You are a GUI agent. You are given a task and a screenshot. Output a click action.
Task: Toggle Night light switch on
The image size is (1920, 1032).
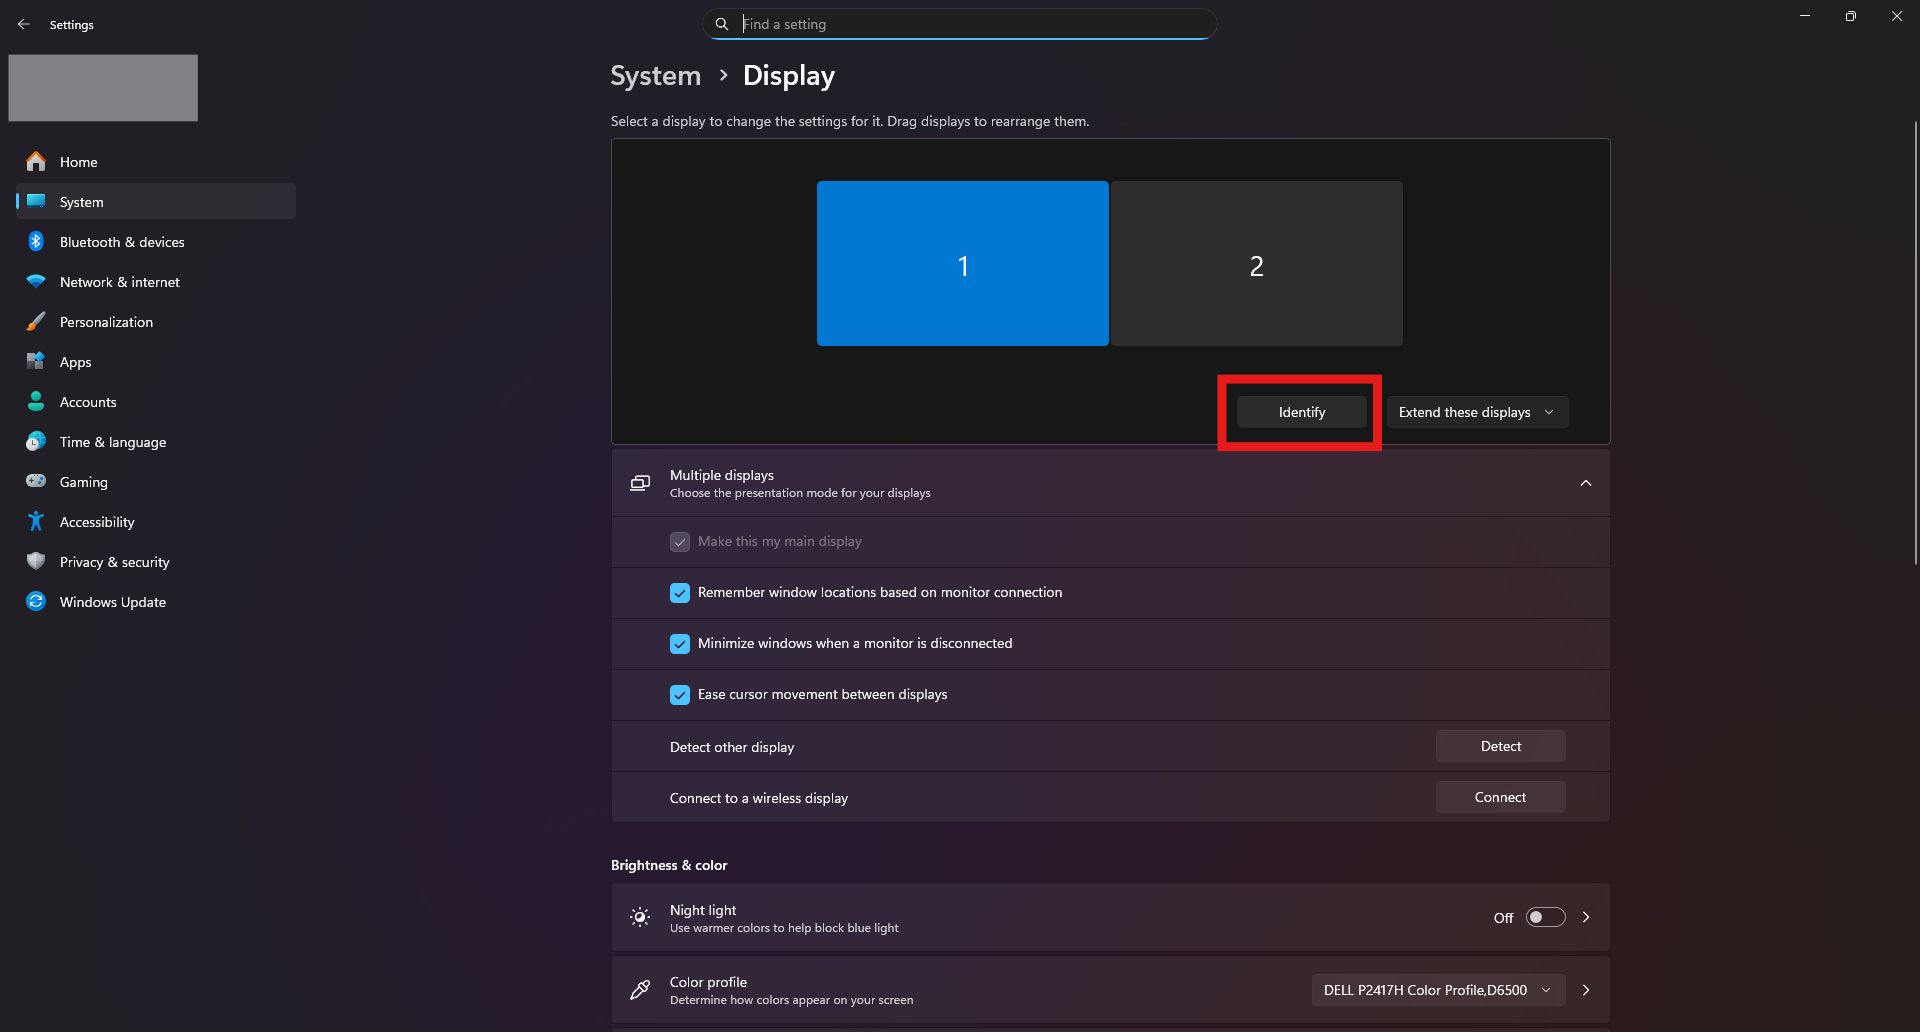[x=1545, y=917]
